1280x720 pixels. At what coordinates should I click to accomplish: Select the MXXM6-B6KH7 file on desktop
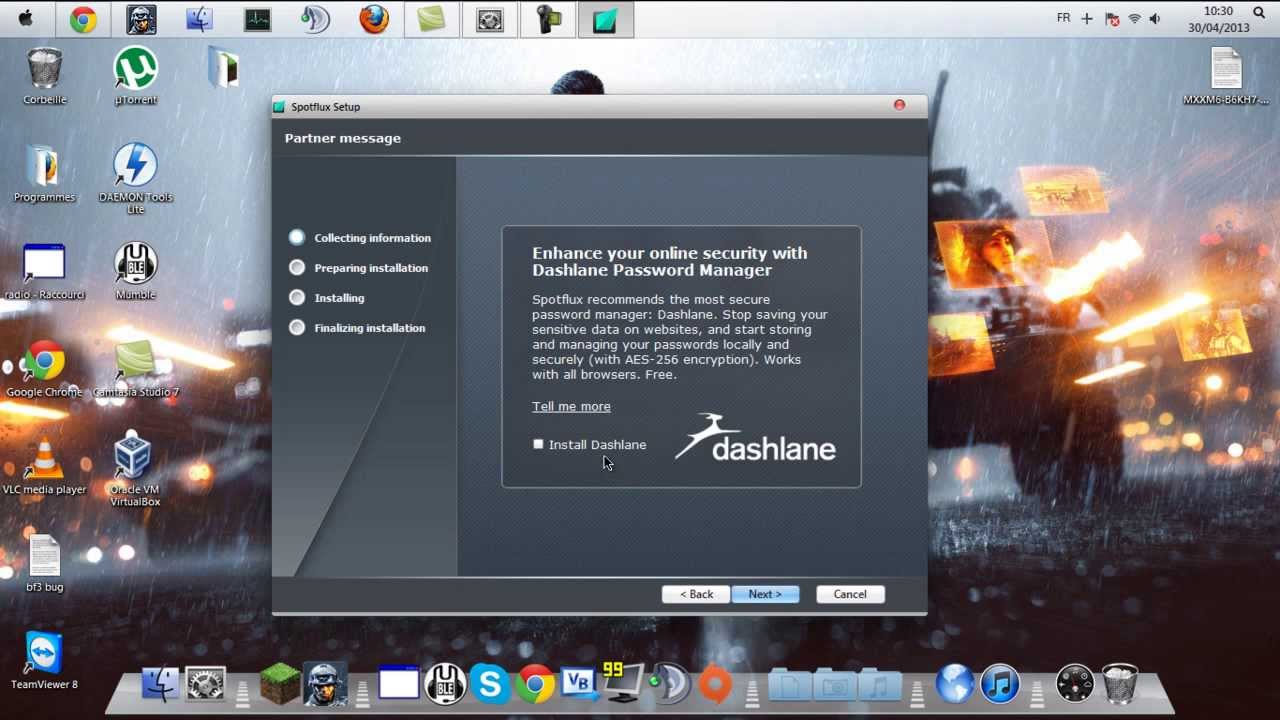point(1226,76)
